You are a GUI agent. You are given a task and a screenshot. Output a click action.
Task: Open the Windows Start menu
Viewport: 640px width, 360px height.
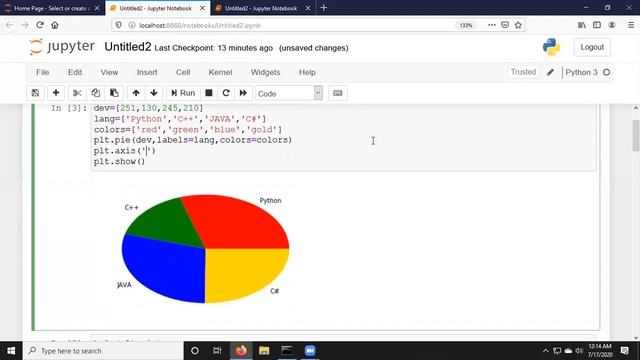[11, 351]
